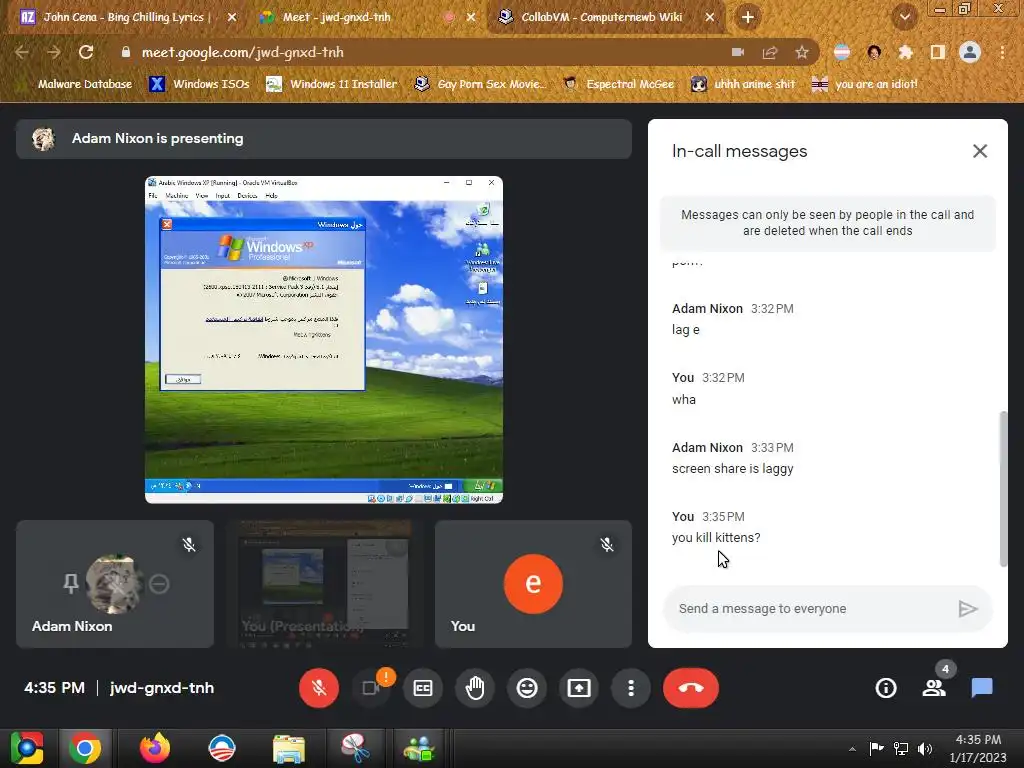Click the Chrome icon in the taskbar

click(85, 748)
